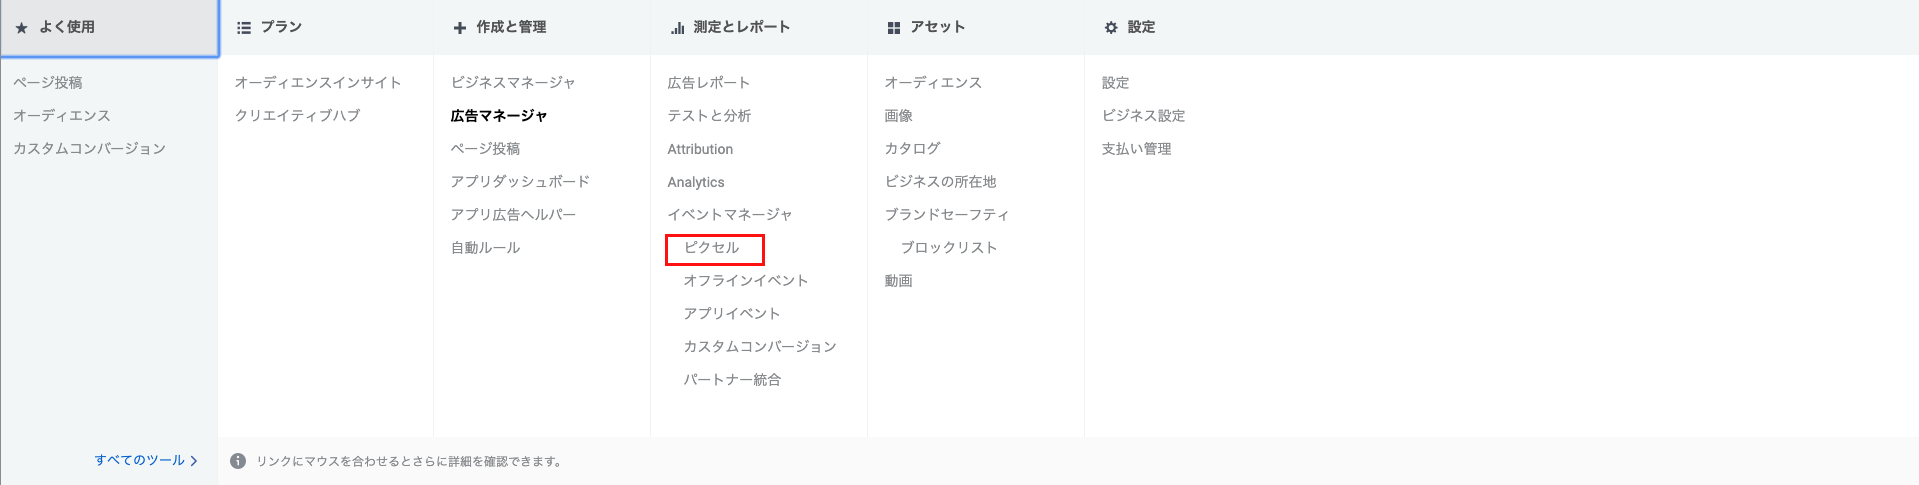Viewport: 1919px width, 485px height.
Task: Open クリエイティブハブ
Action: (x=297, y=116)
